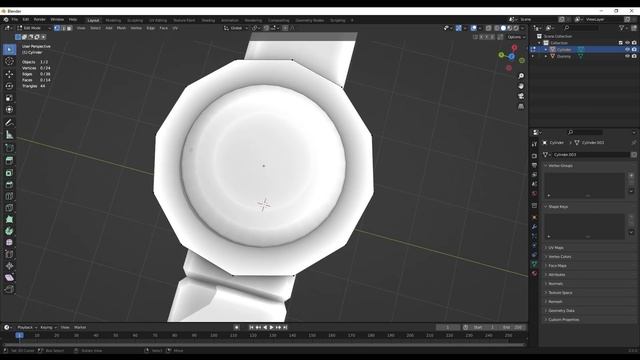Select the Cursor tool
Image resolution: width=640 pixels, height=360 pixels.
point(9,61)
